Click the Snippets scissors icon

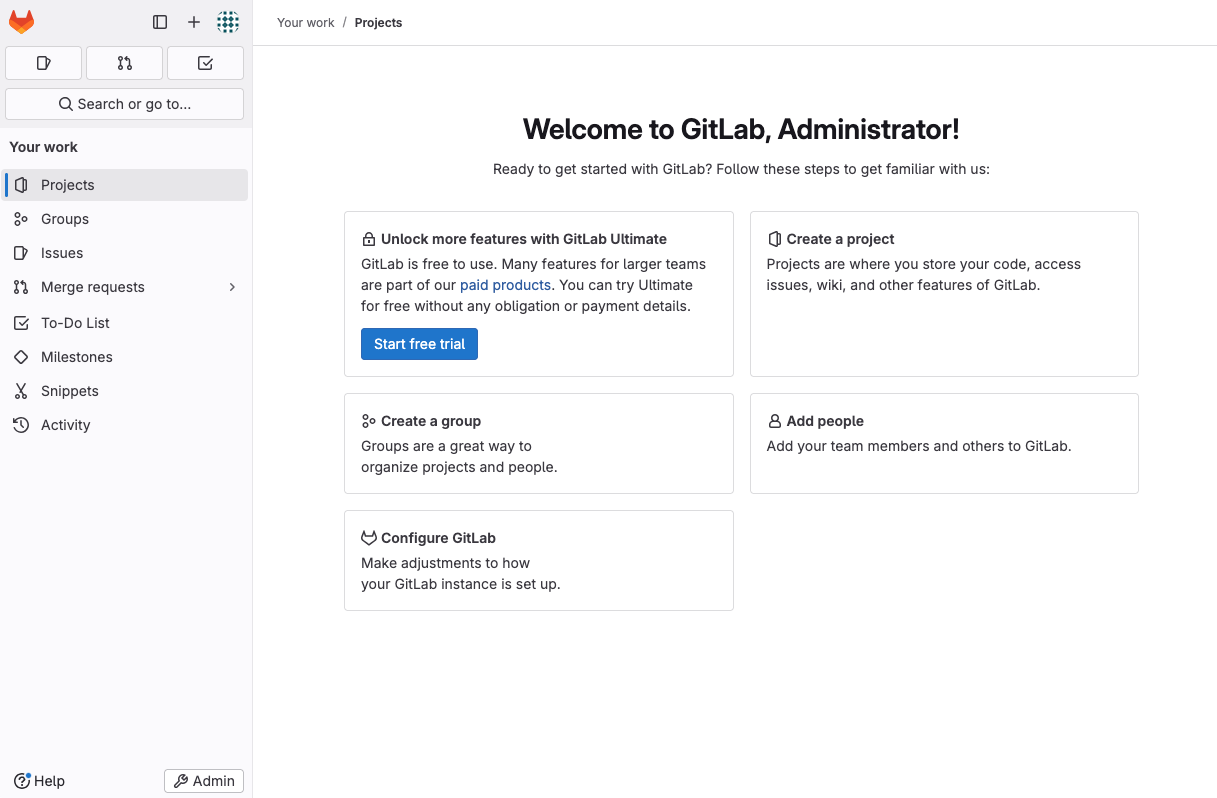click(x=21, y=391)
